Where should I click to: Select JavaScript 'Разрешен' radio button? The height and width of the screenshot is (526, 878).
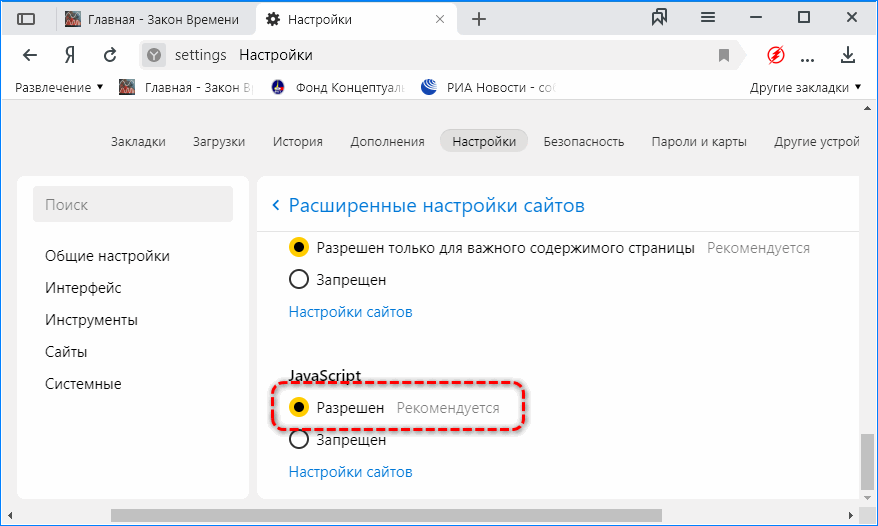(x=298, y=408)
